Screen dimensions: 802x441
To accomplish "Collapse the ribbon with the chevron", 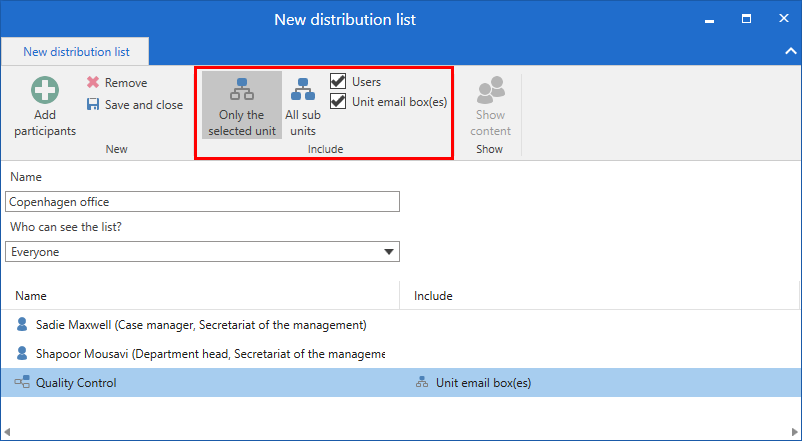I will pos(790,51).
